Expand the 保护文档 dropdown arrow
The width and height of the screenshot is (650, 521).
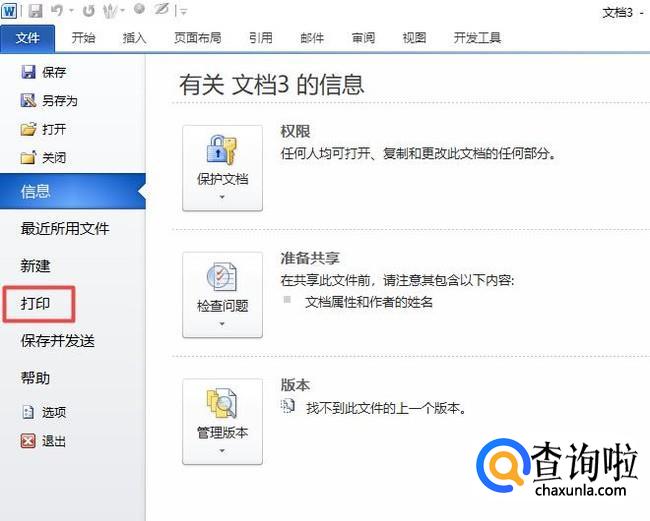click(x=222, y=197)
